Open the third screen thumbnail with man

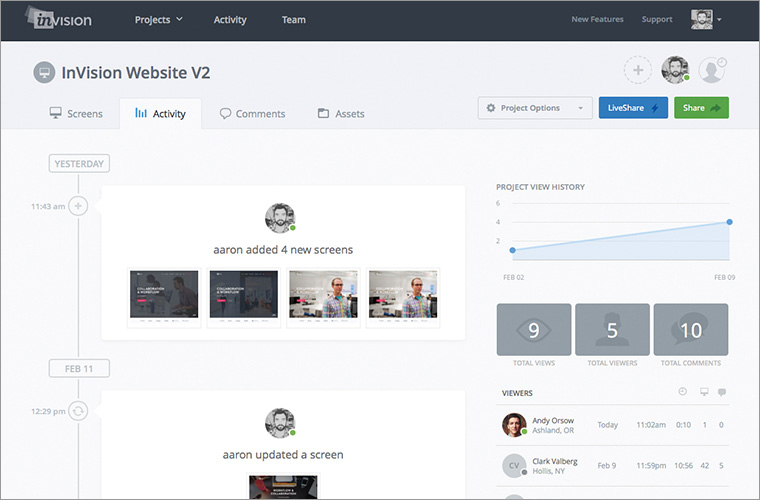323,297
